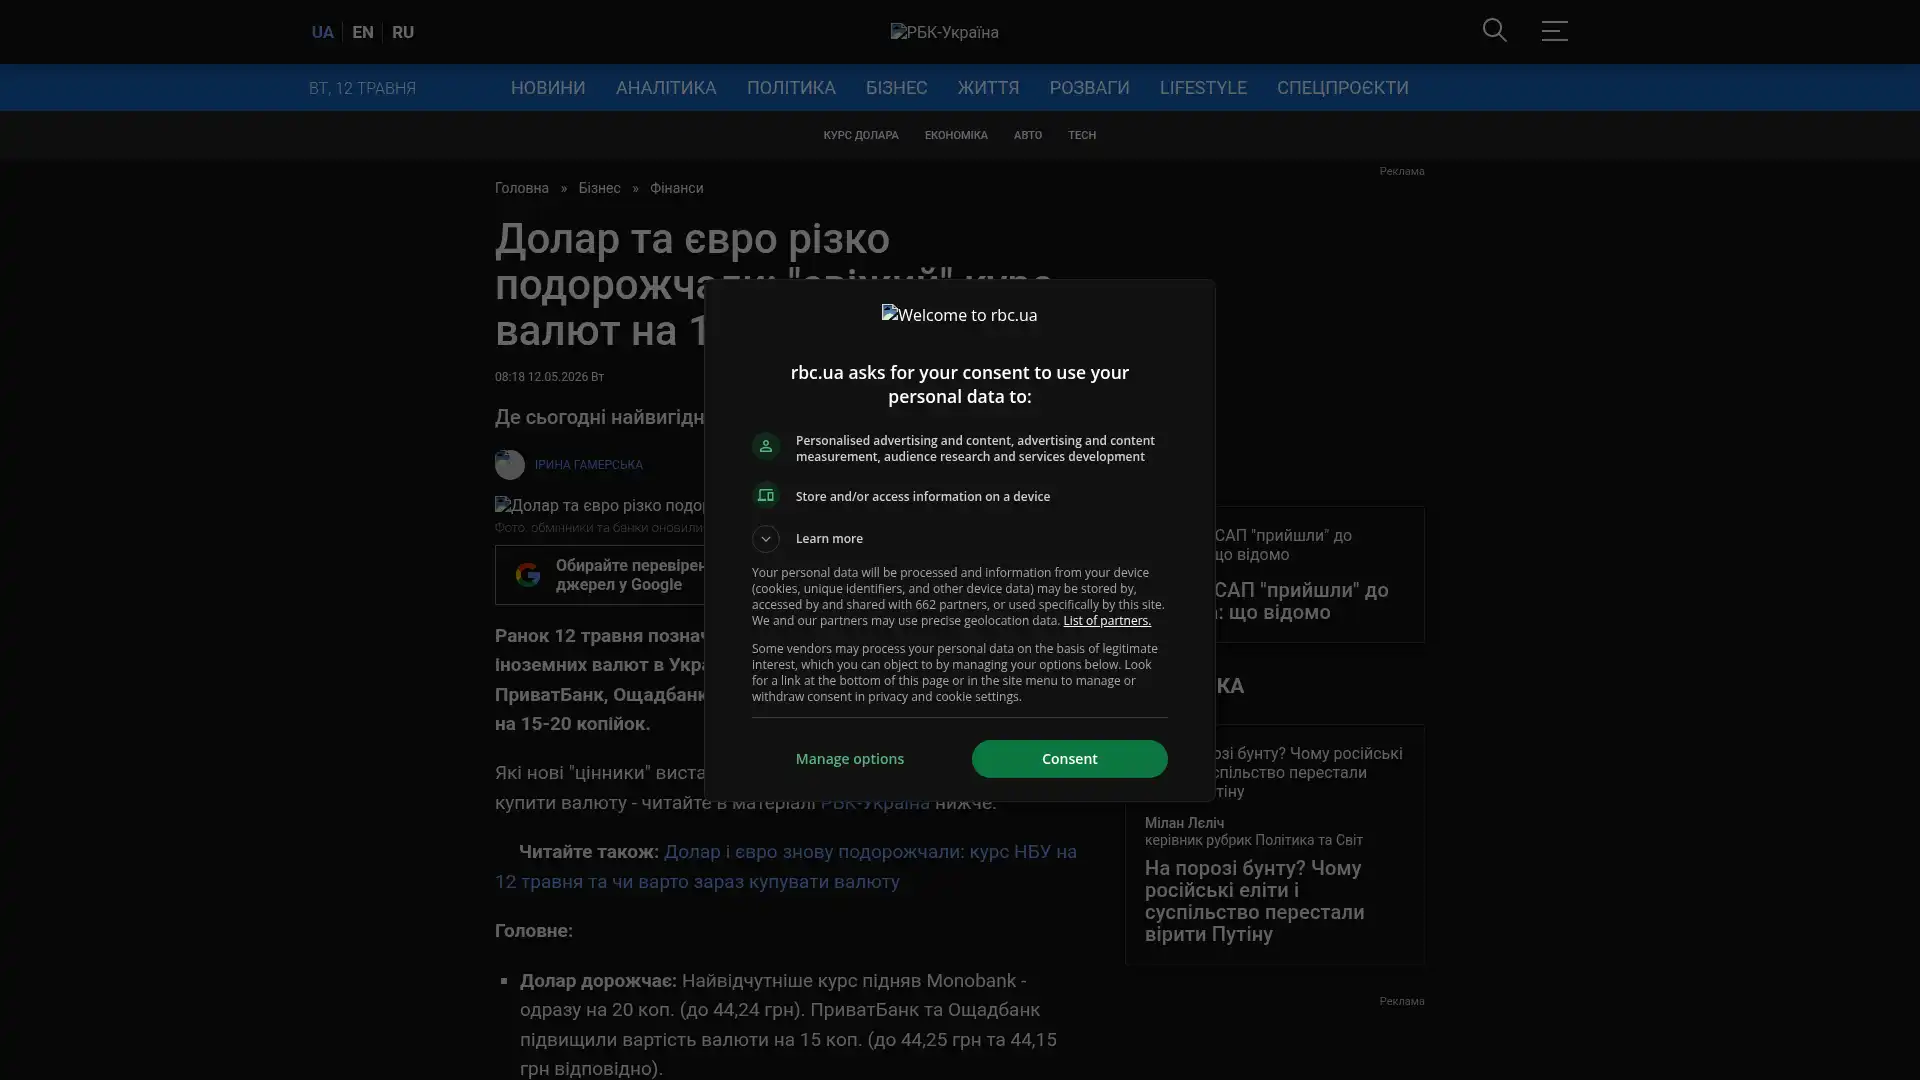The height and width of the screenshot is (1080, 1920).
Task: Open the site search icon
Action: (1495, 31)
